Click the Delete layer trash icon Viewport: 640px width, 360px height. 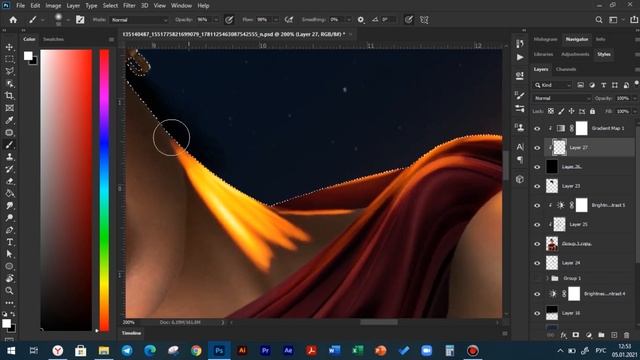627,335
